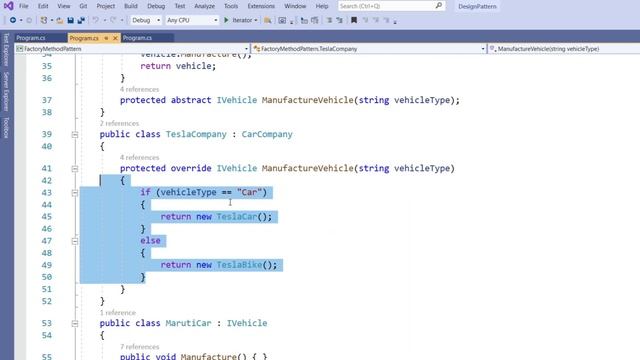Click the New Project toolbar icon
Screen dimensions: 640x360
[44, 20]
